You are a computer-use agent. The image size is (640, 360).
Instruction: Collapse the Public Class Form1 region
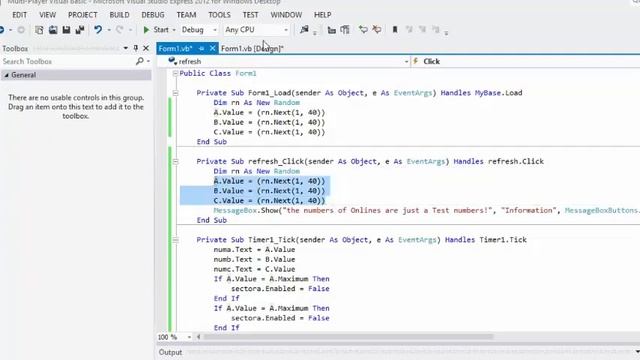pos(175,73)
